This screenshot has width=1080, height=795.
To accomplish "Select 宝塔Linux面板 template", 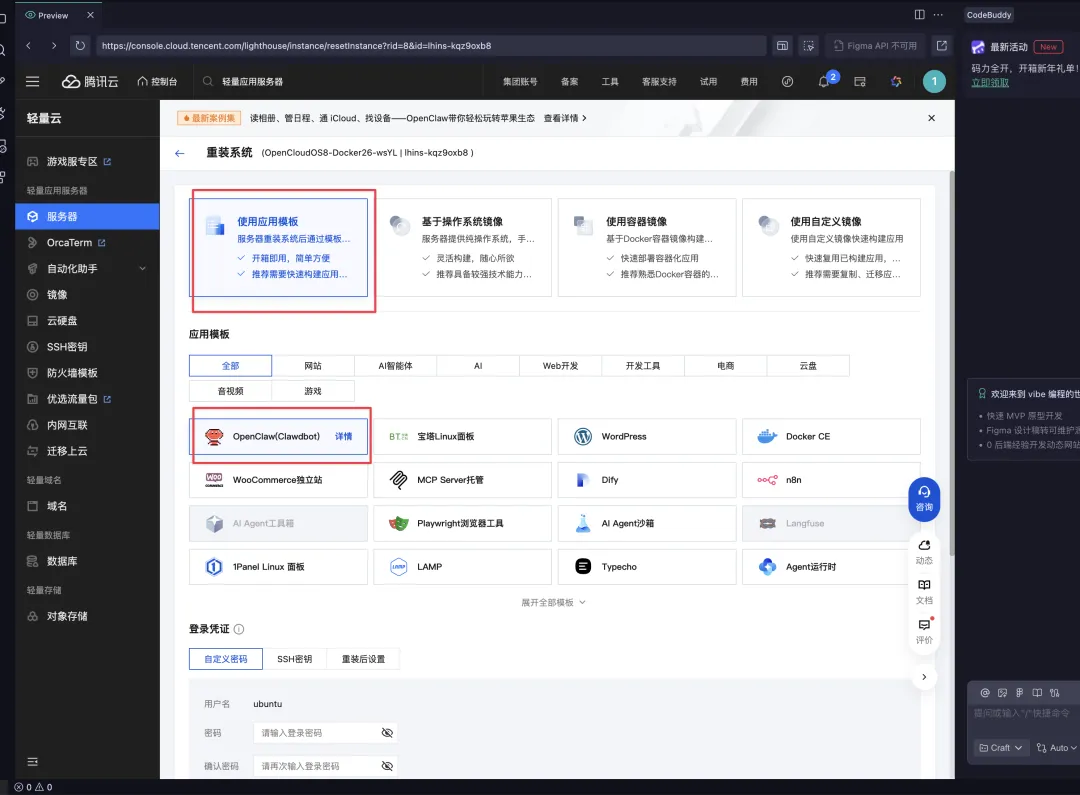I will coord(462,436).
